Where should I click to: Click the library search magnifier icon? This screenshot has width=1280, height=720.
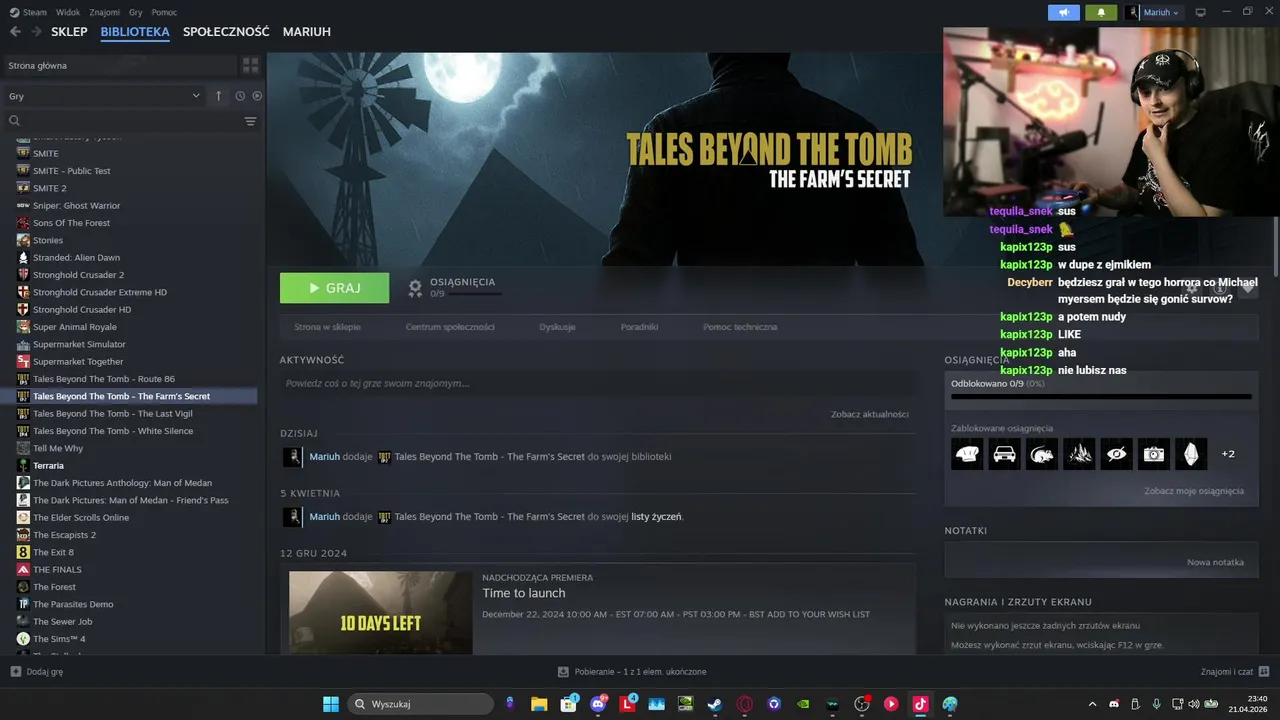pos(14,121)
